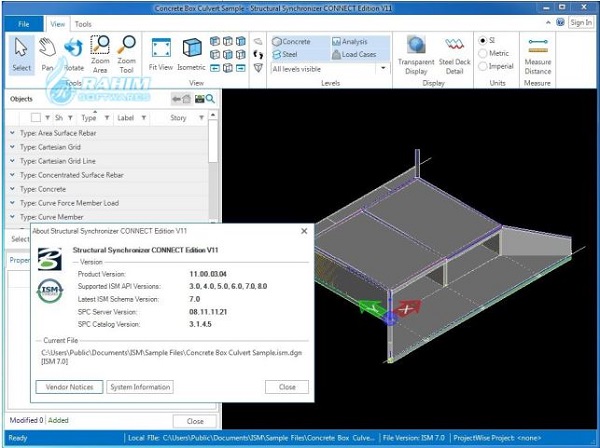Switch to the Tools ribbon tab
Image resolution: width=600 pixels, height=448 pixels.
click(x=83, y=24)
